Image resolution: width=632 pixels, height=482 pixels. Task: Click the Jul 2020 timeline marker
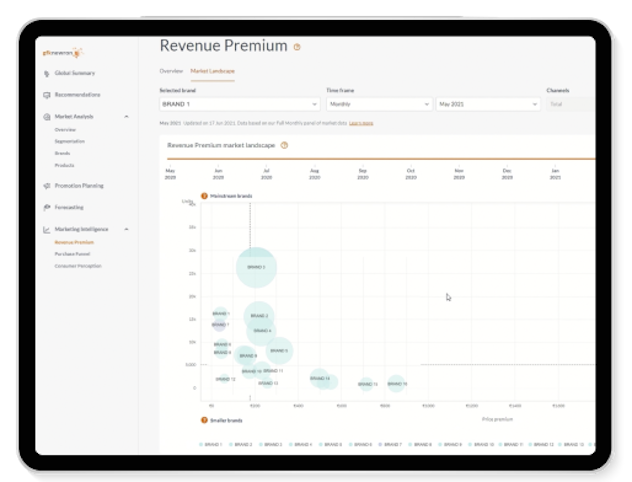tap(266, 174)
